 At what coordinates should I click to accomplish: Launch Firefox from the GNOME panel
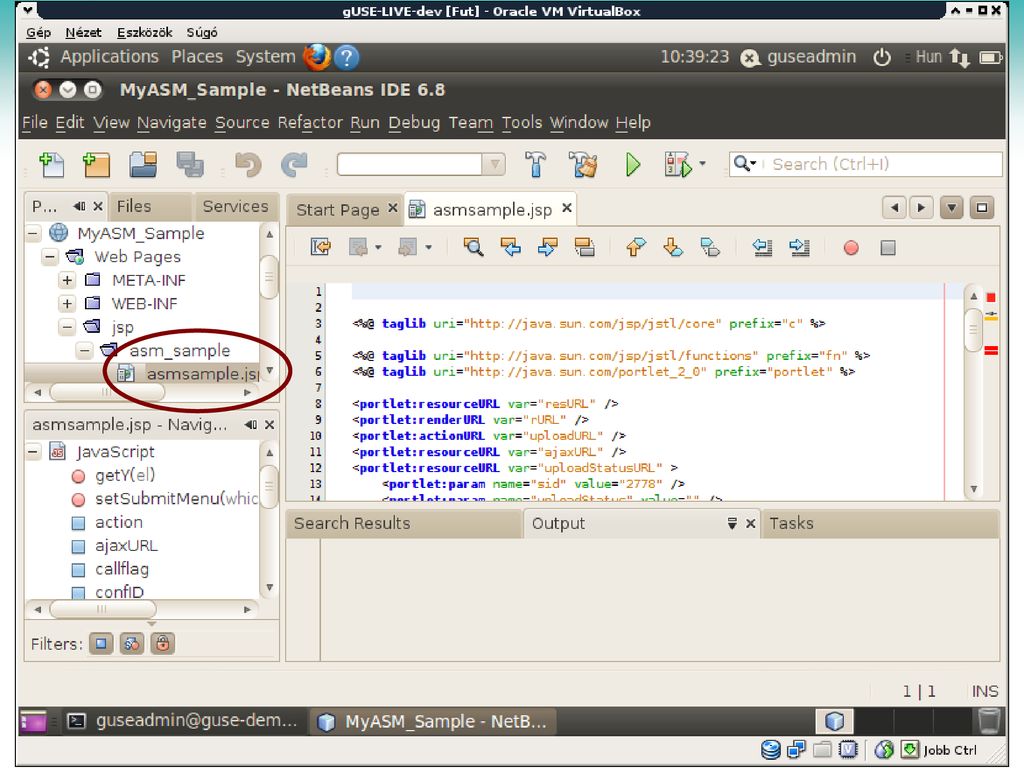(317, 57)
